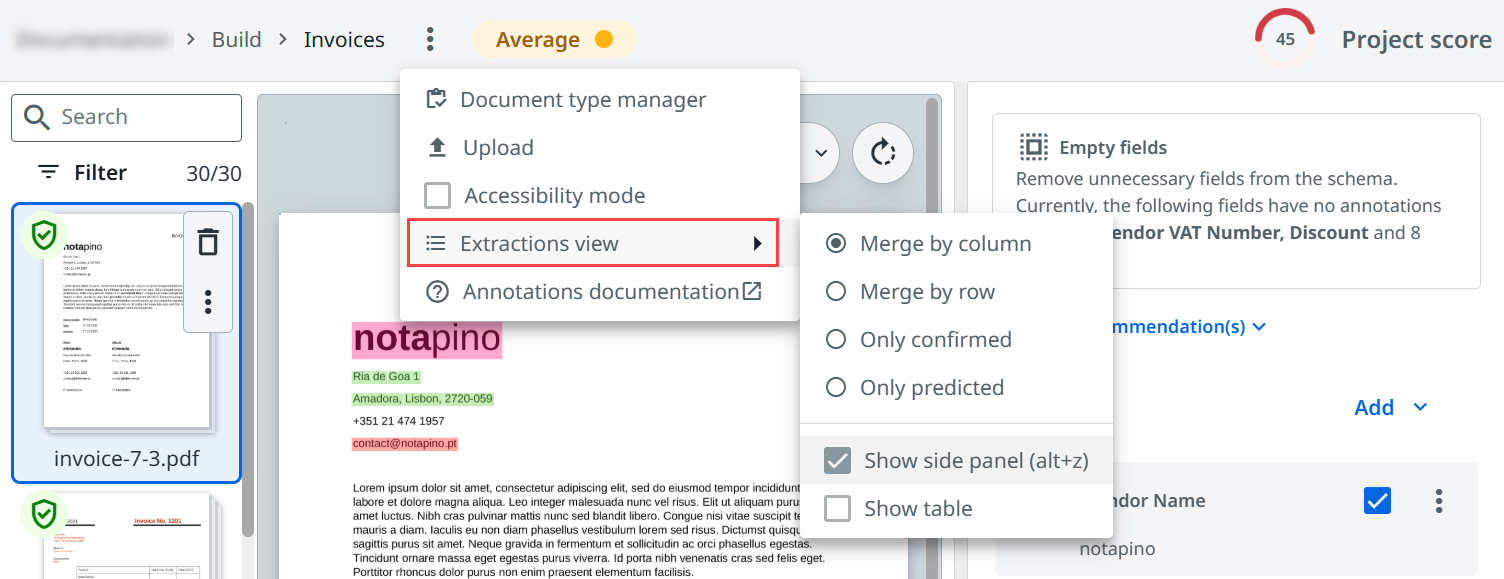
Task: Select the Merge by row radio option
Action: pyautogui.click(x=836, y=292)
